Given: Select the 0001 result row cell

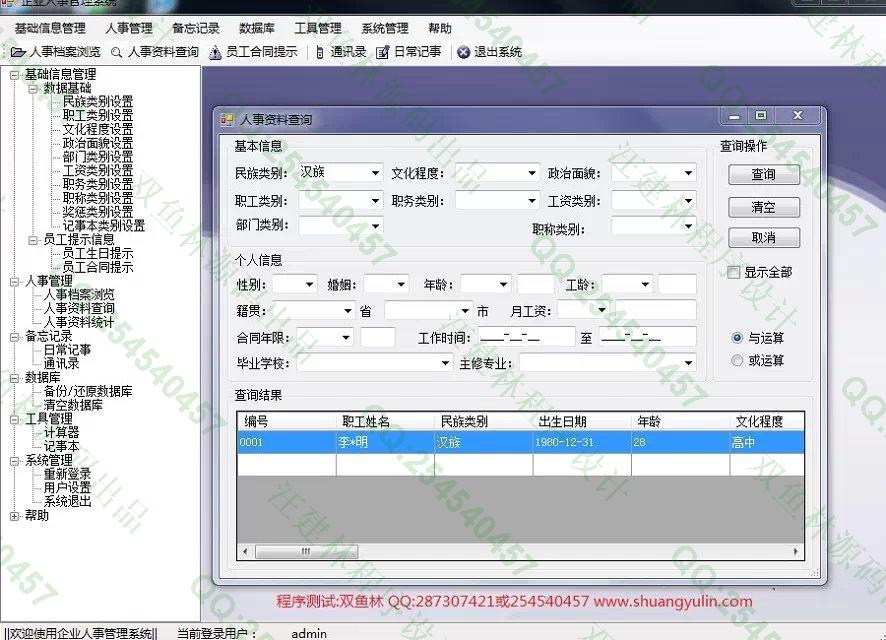Looking at the screenshot, I should point(286,442).
